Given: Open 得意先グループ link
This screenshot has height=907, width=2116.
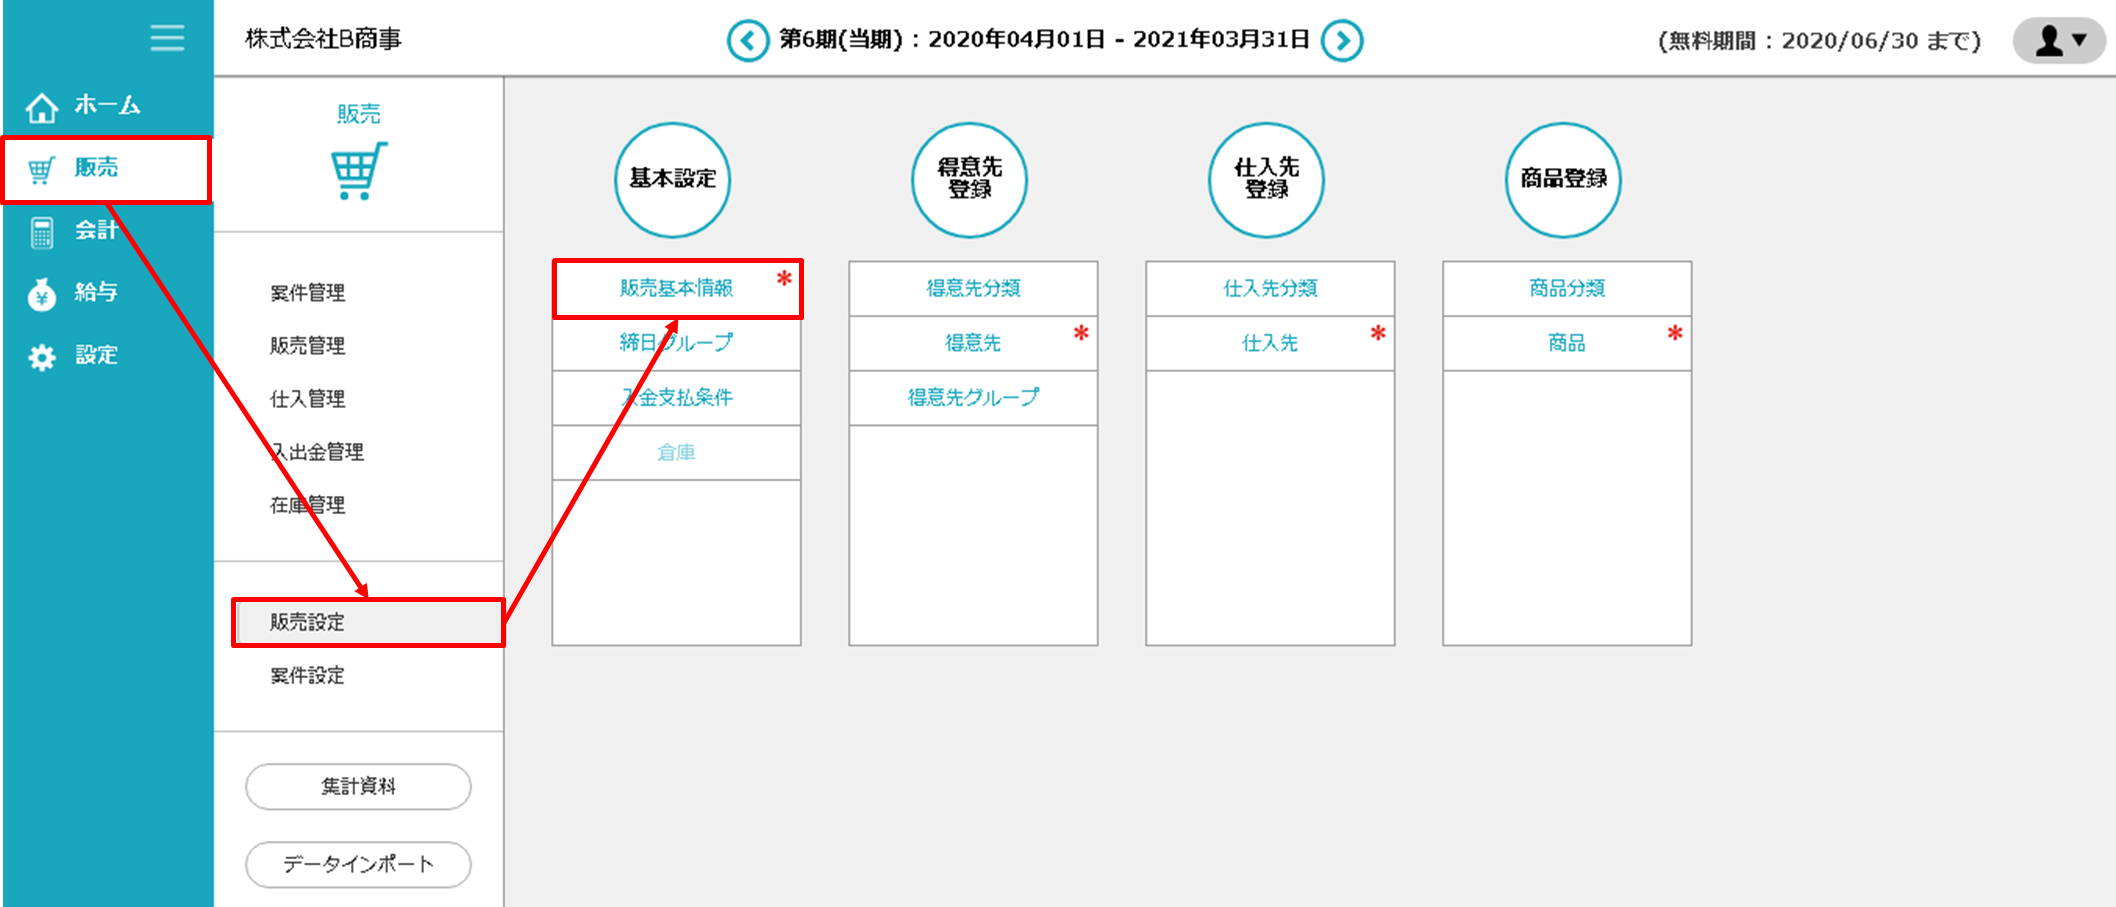Looking at the screenshot, I should [972, 398].
